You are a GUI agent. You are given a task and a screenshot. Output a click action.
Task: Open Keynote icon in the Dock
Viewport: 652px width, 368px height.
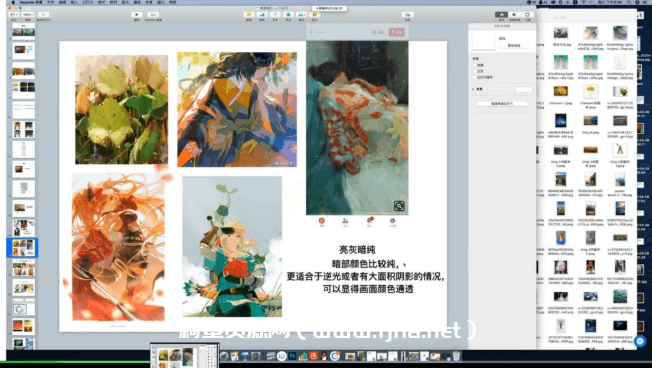pos(245,356)
